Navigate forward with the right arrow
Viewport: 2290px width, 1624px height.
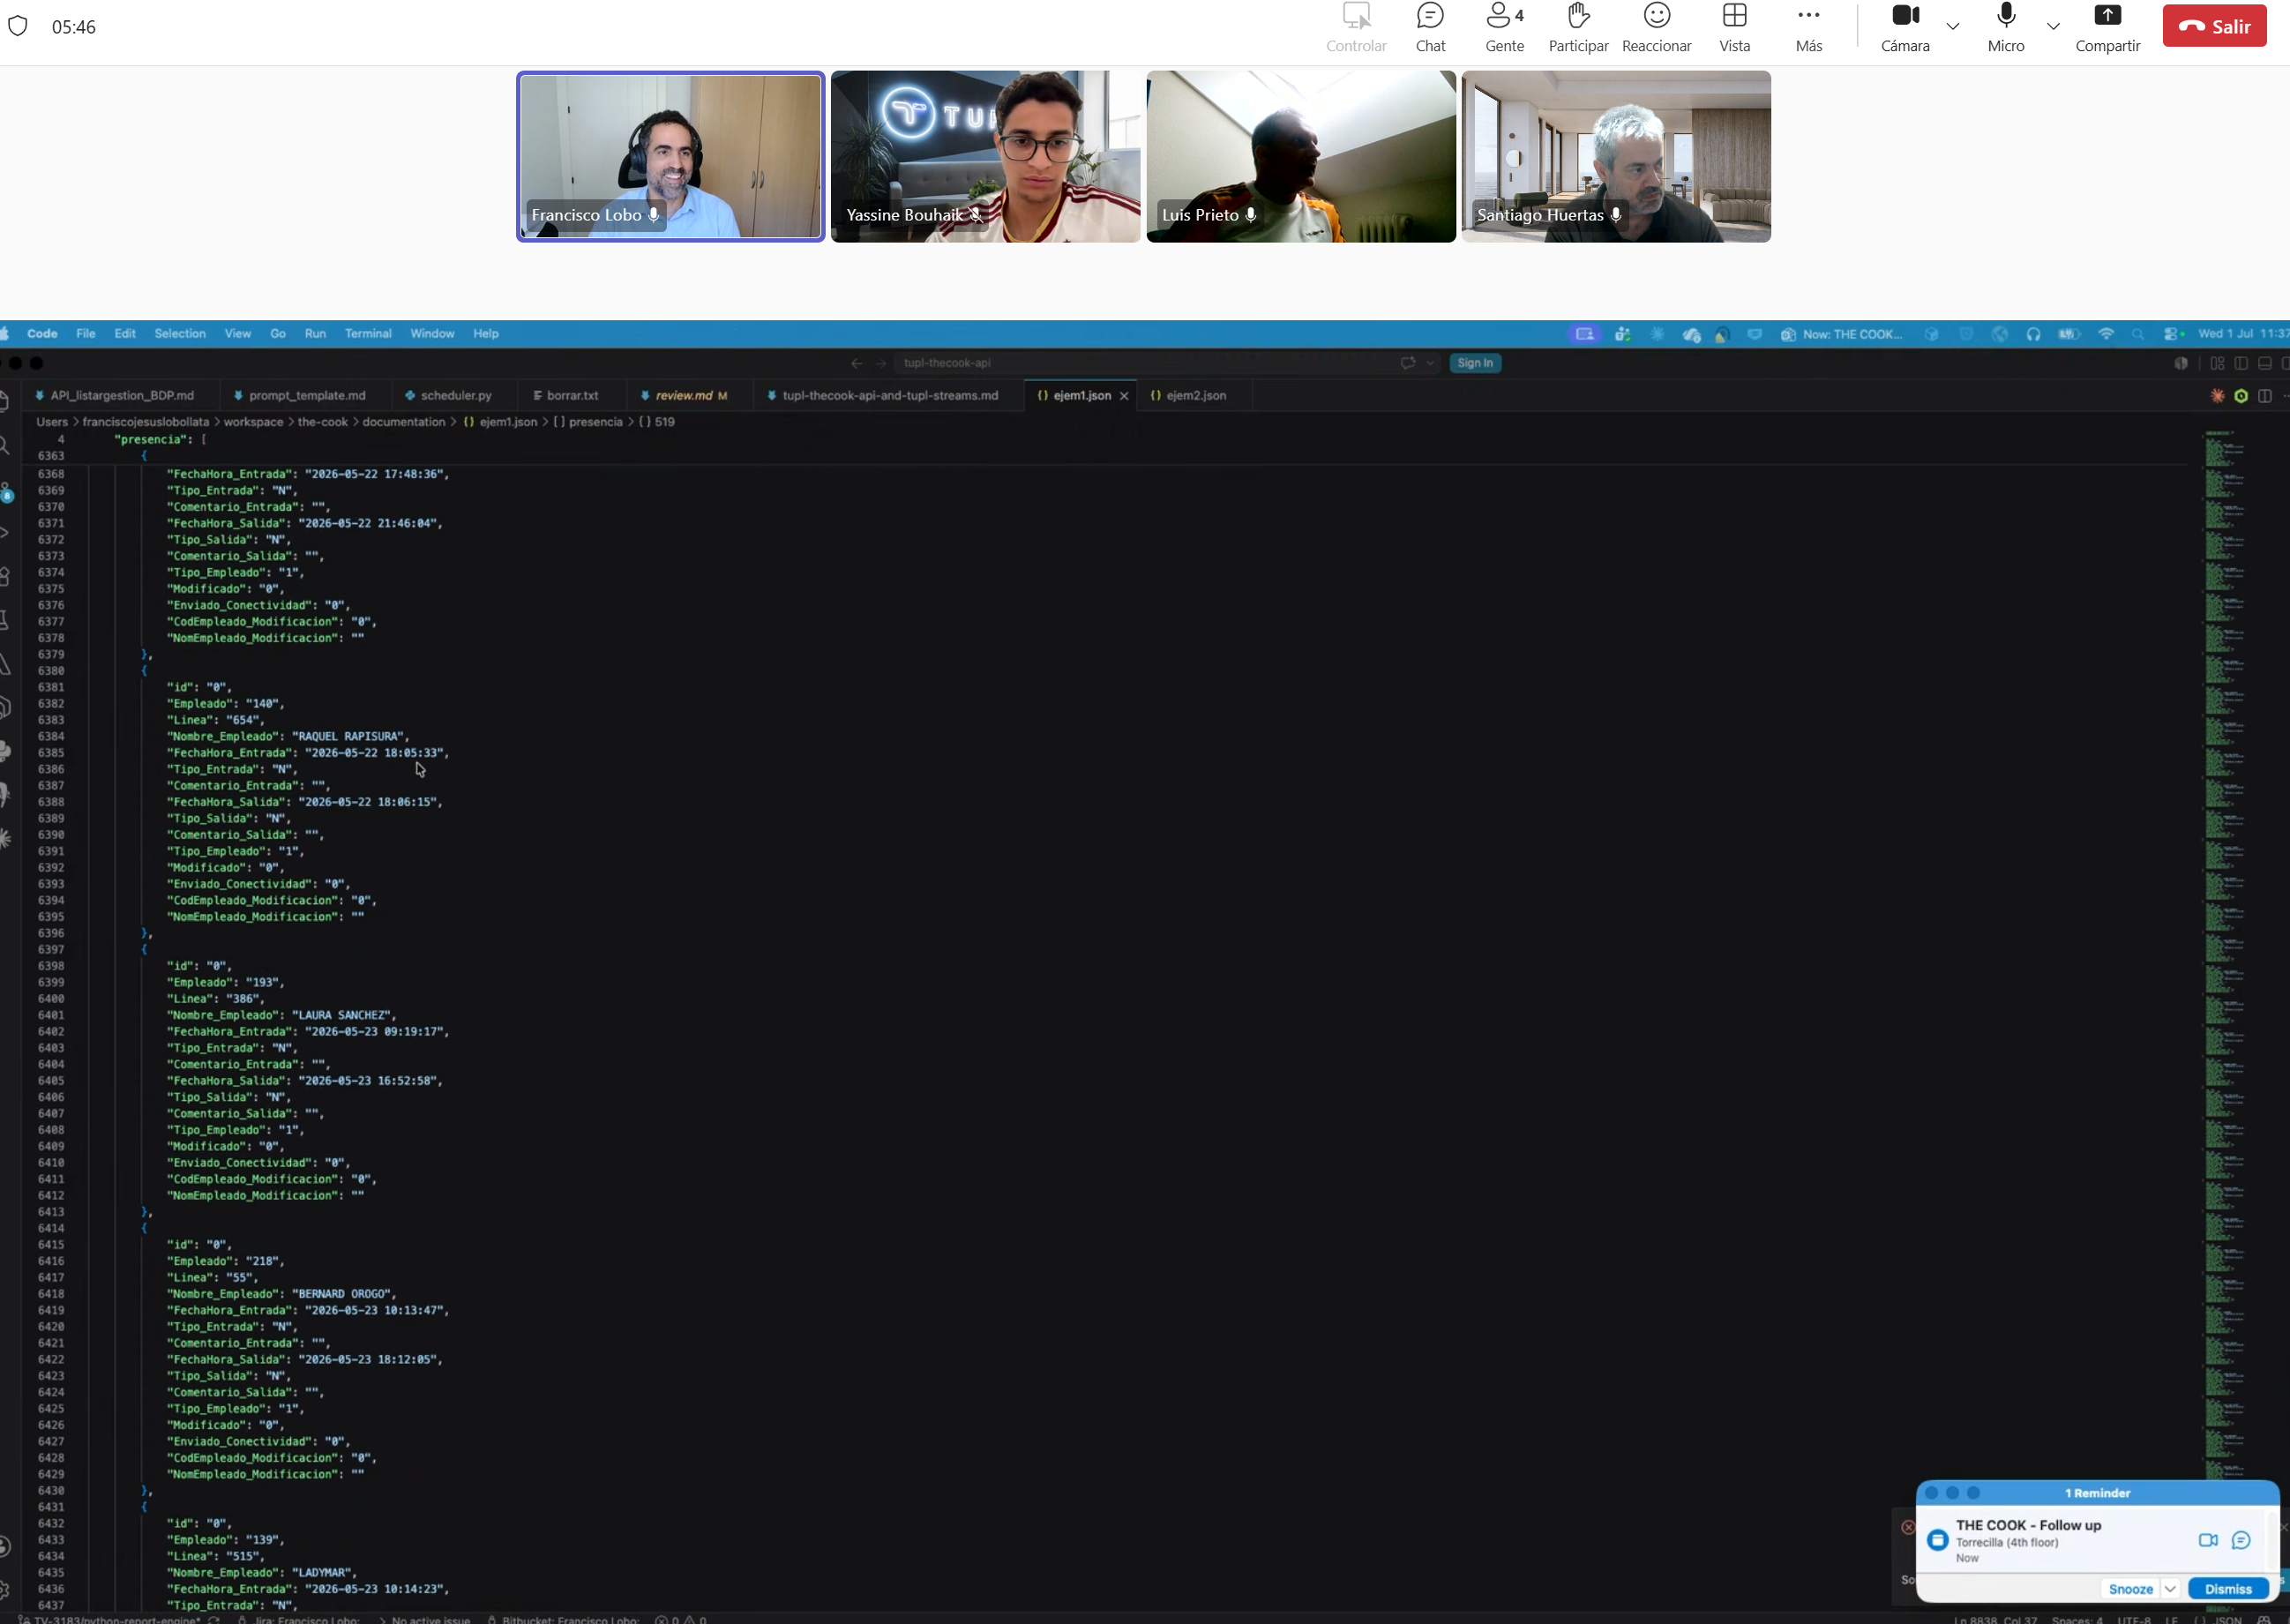[x=880, y=363]
